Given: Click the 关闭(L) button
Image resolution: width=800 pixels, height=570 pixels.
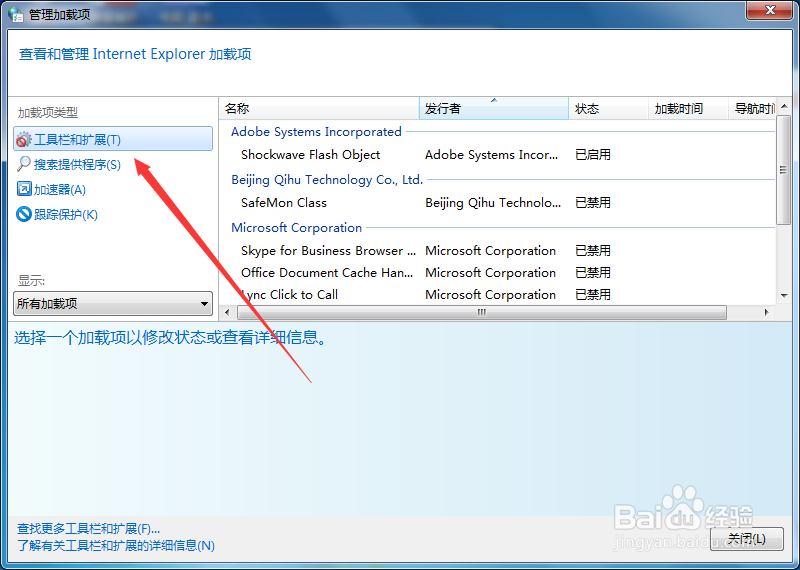Looking at the screenshot, I should pyautogui.click(x=746, y=538).
